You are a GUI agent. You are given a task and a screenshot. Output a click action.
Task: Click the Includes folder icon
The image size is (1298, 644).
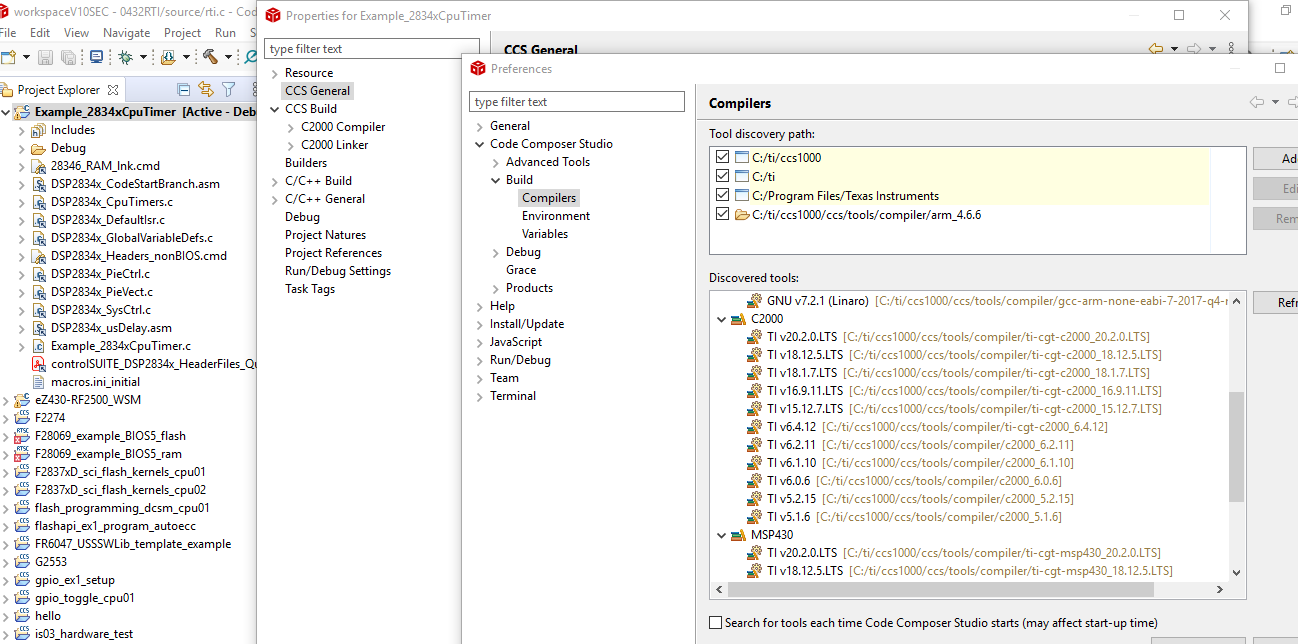pos(39,130)
